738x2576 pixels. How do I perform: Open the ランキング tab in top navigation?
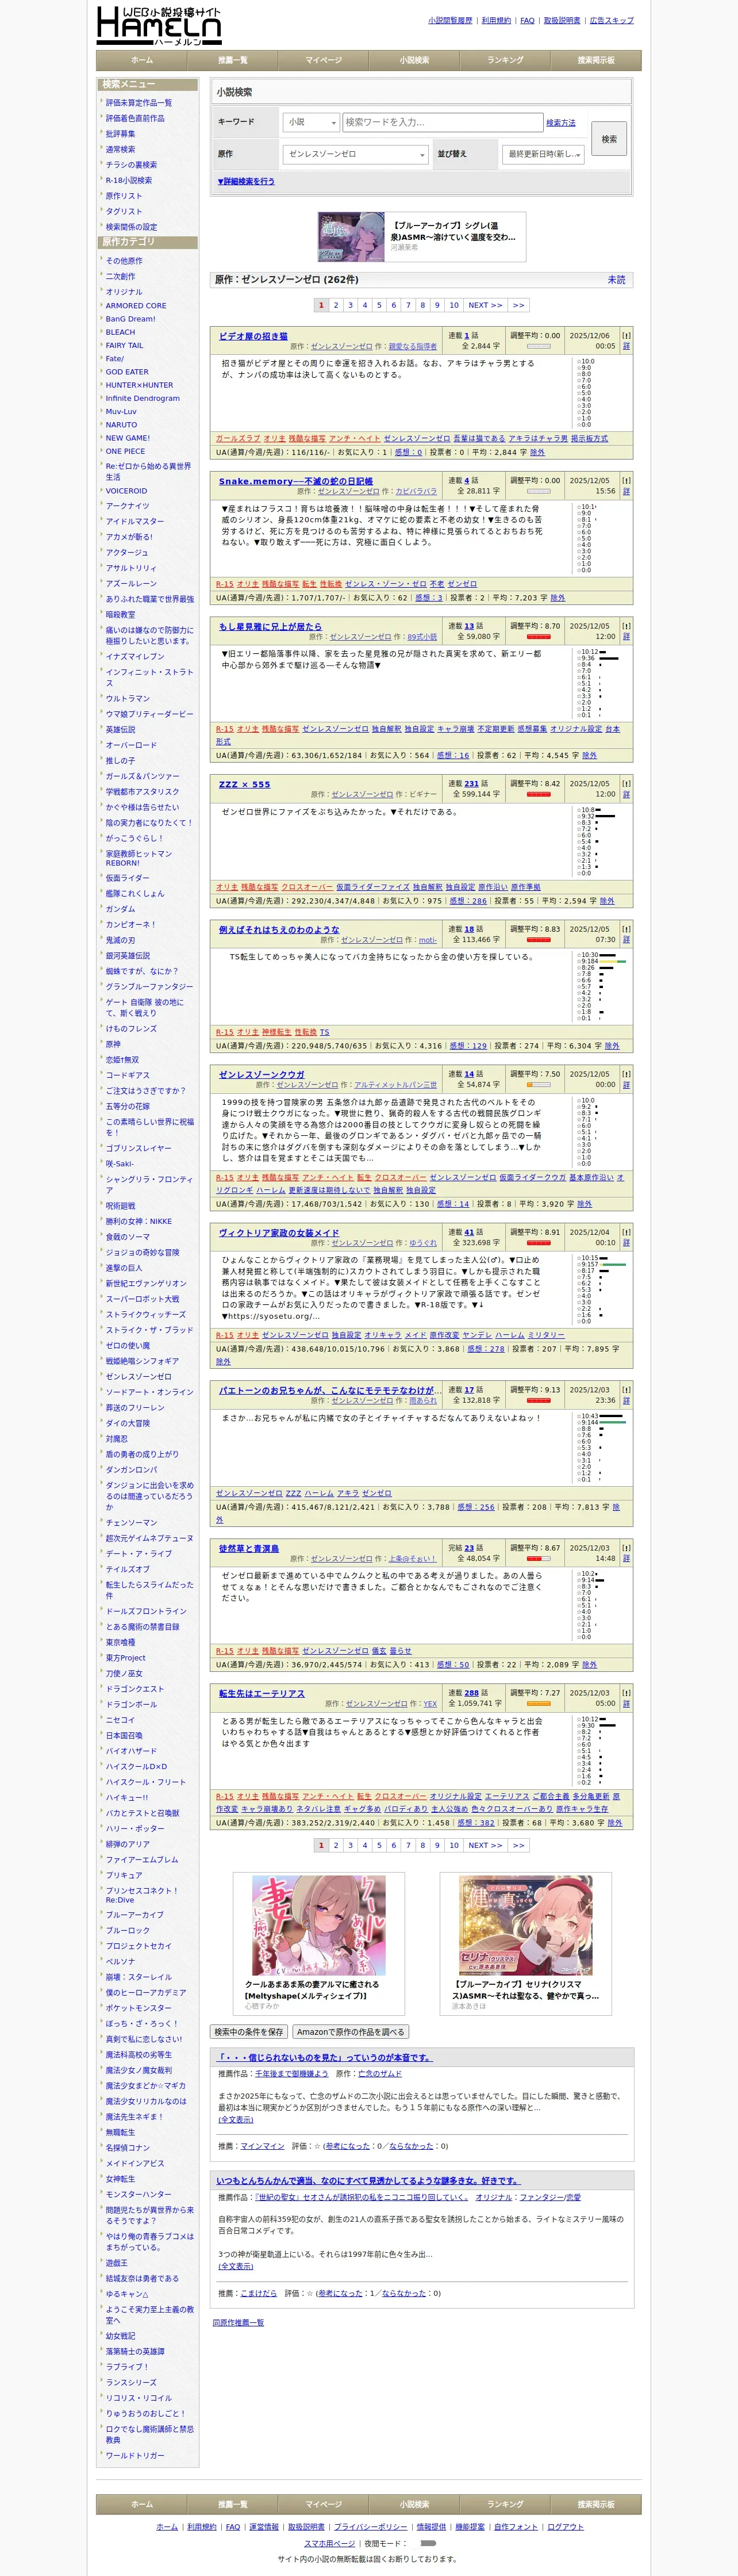[505, 60]
